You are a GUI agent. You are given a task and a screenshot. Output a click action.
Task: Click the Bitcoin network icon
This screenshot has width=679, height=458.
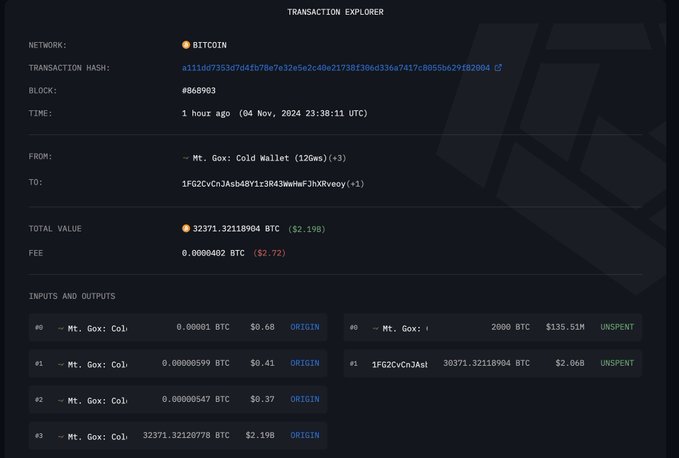click(x=186, y=45)
